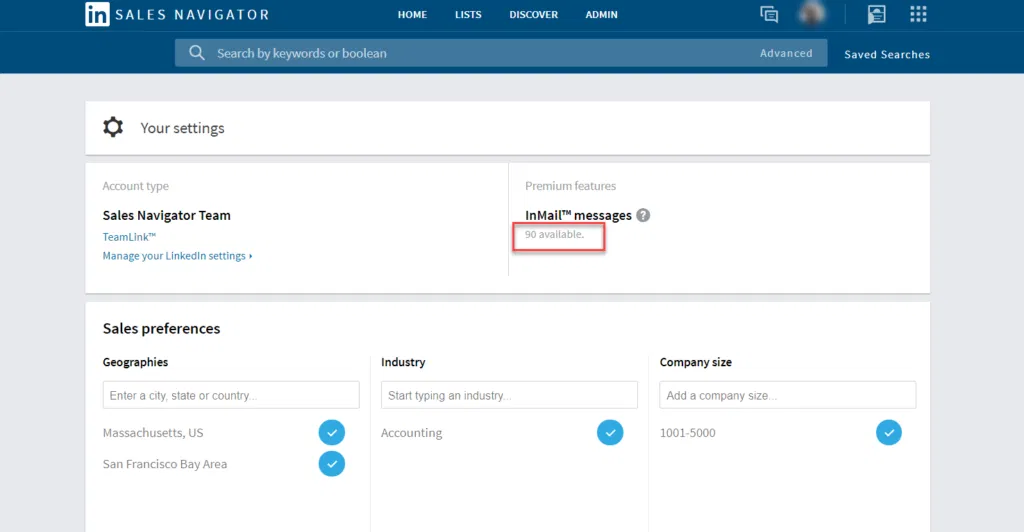Viewport: 1024px width, 532px height.
Task: Click the settings gear icon
Action: coord(114,128)
